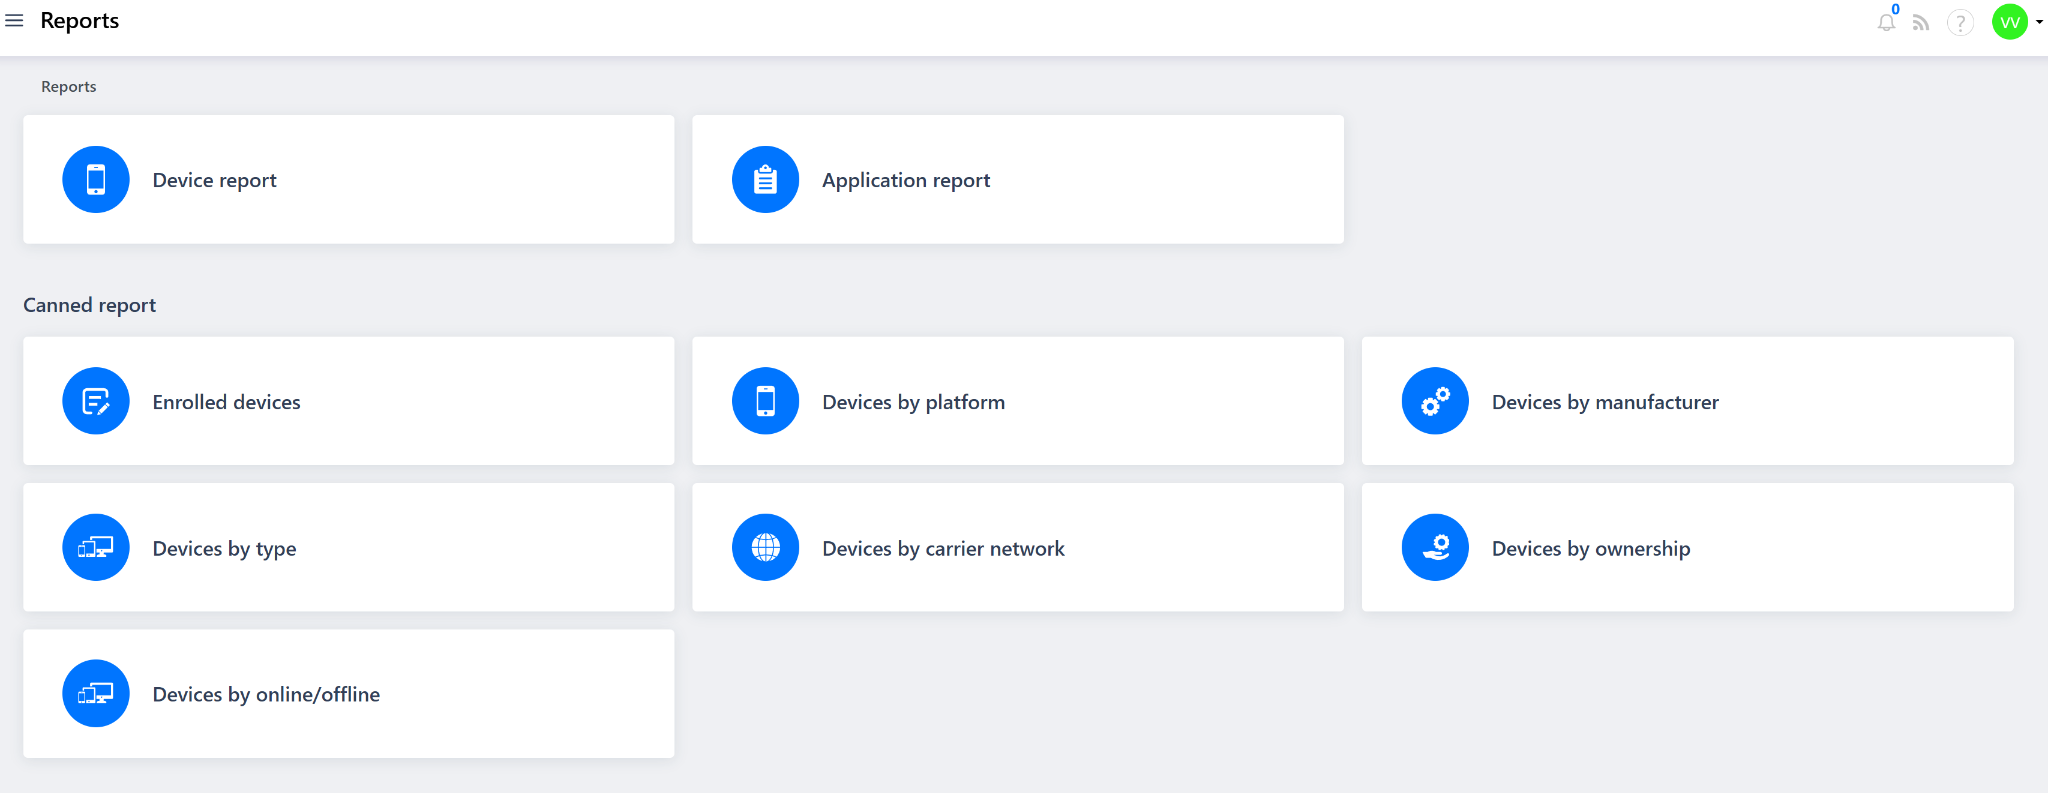Viewport: 2048px width, 793px height.
Task: Click the help question mark icon
Action: 1960,22
